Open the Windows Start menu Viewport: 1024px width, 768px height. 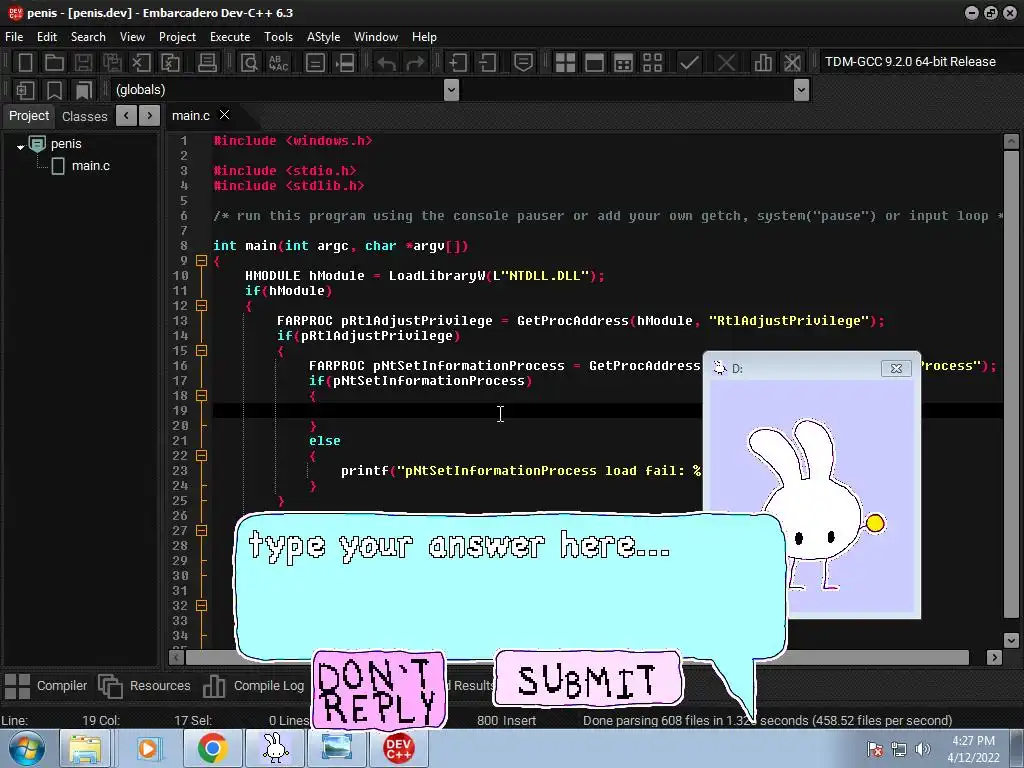click(27, 748)
